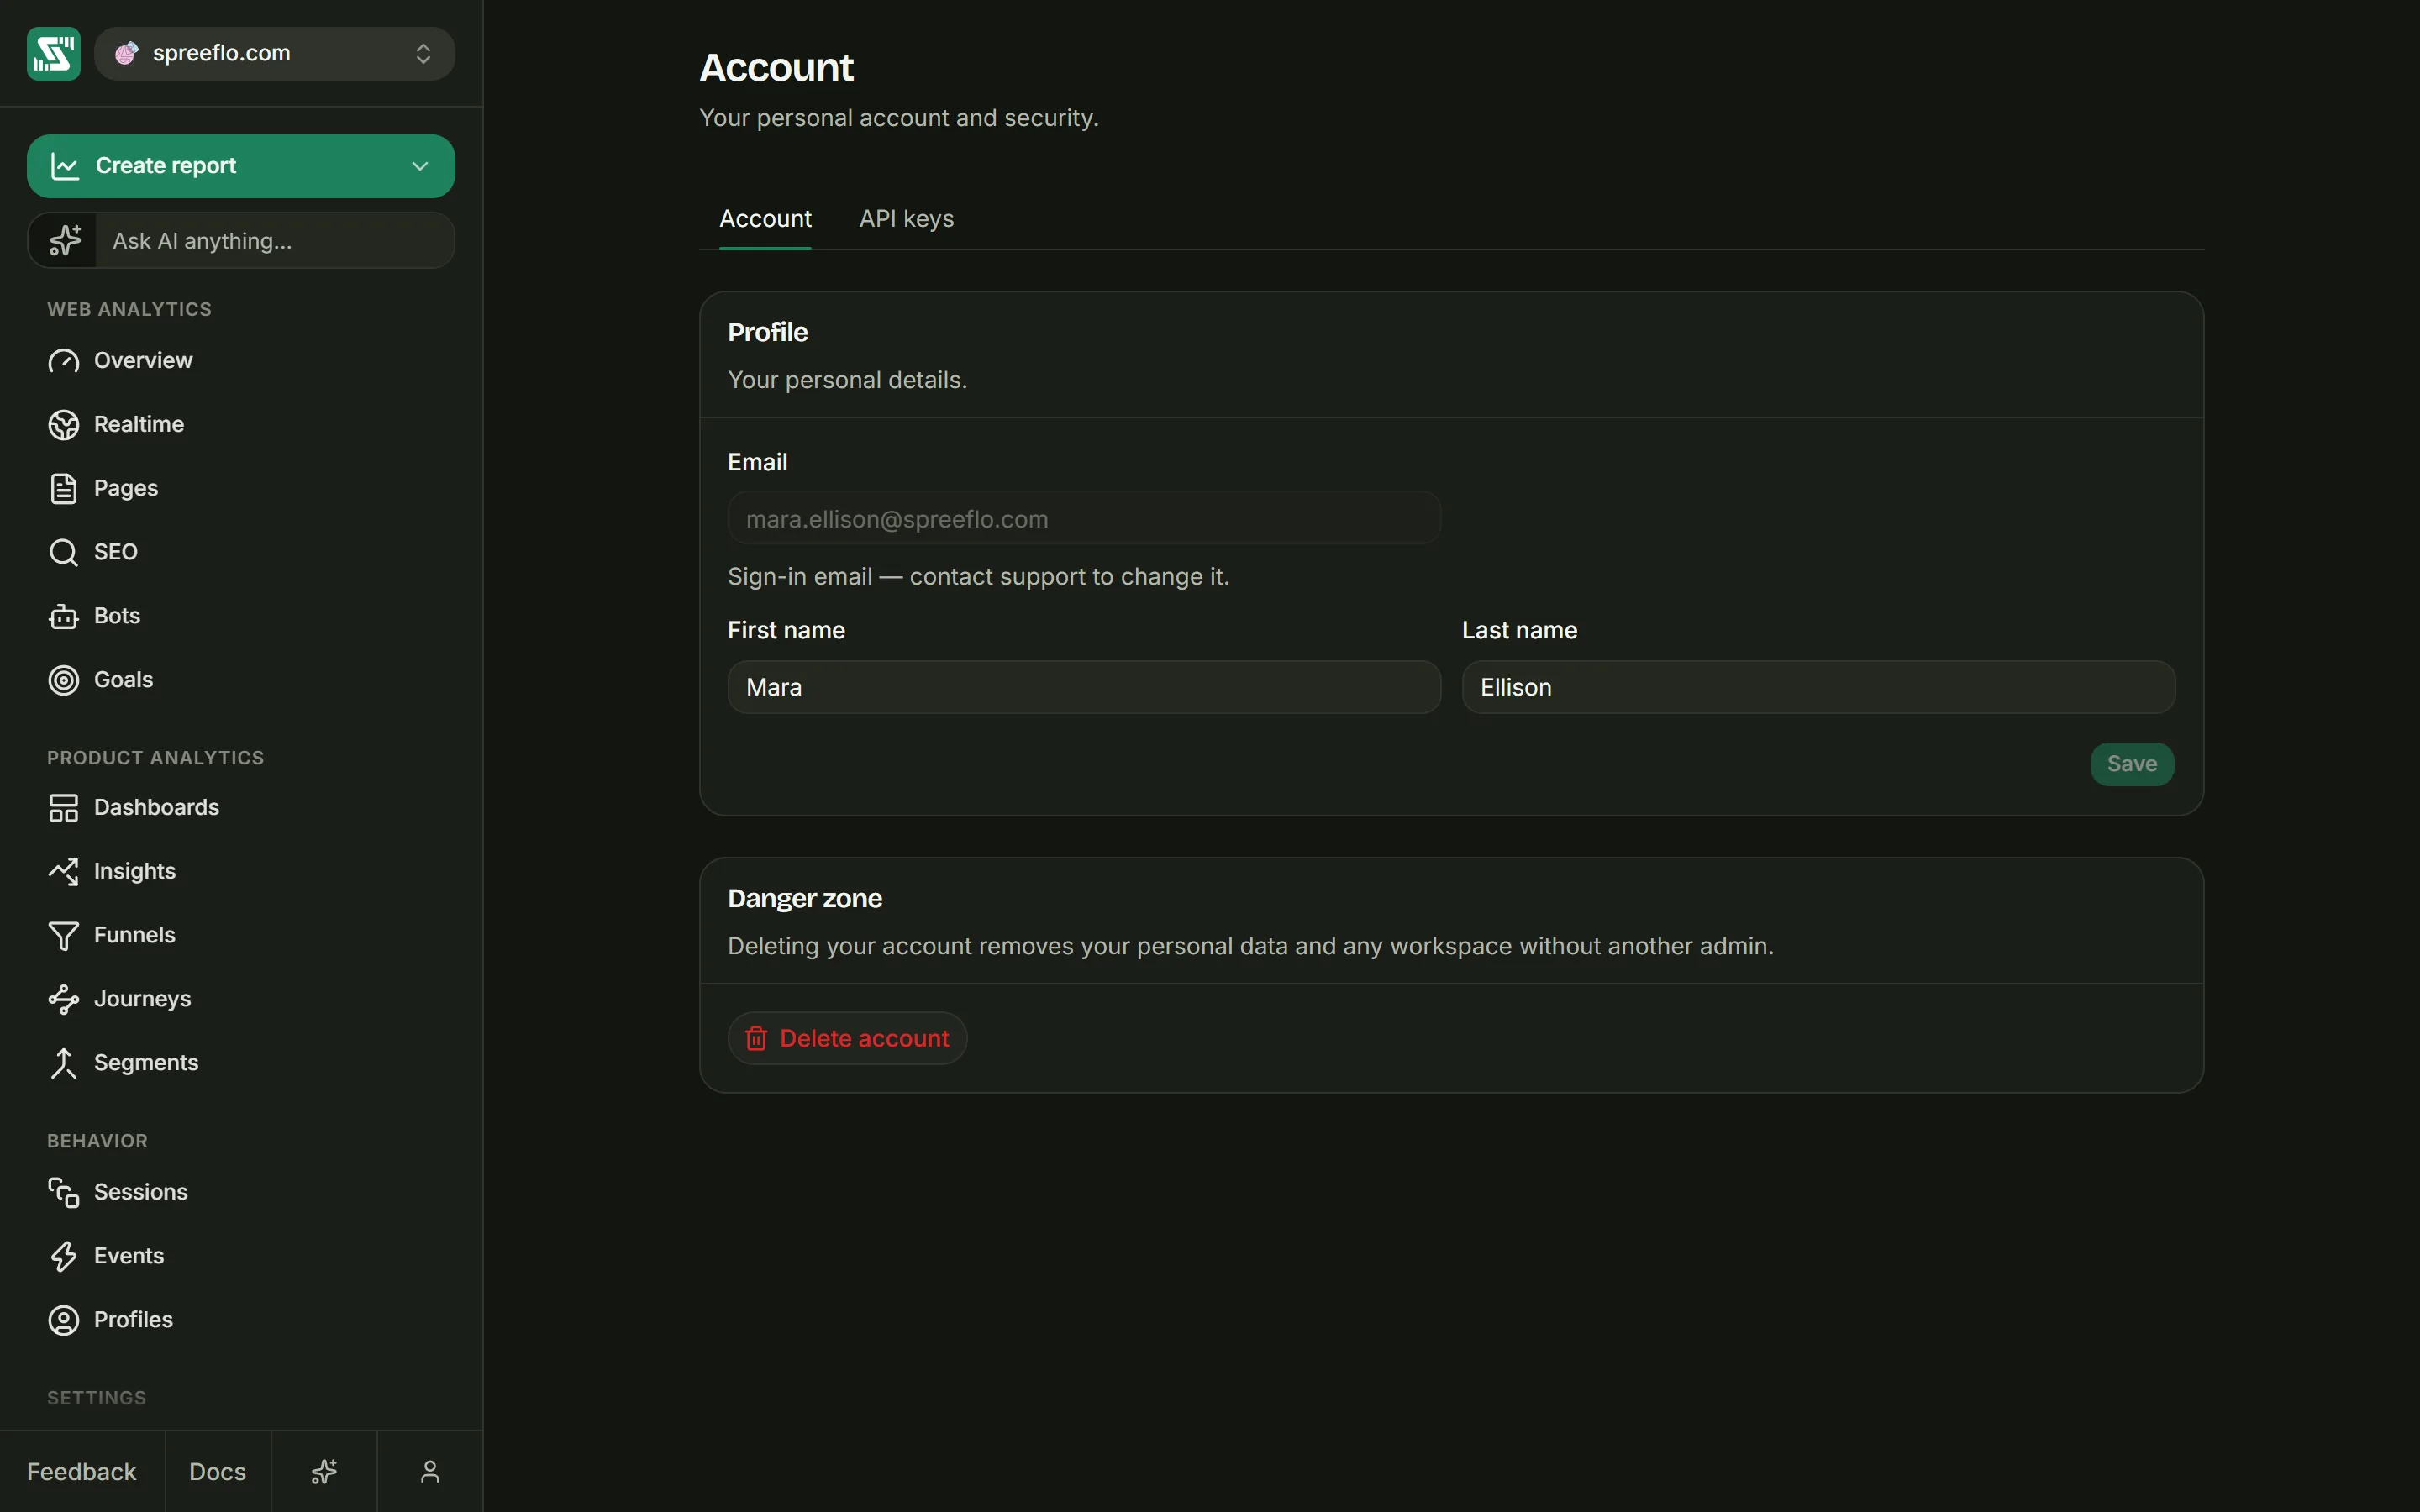The image size is (2420, 1512).
Task: Open the Segments merge icon
Action: [x=63, y=1063]
